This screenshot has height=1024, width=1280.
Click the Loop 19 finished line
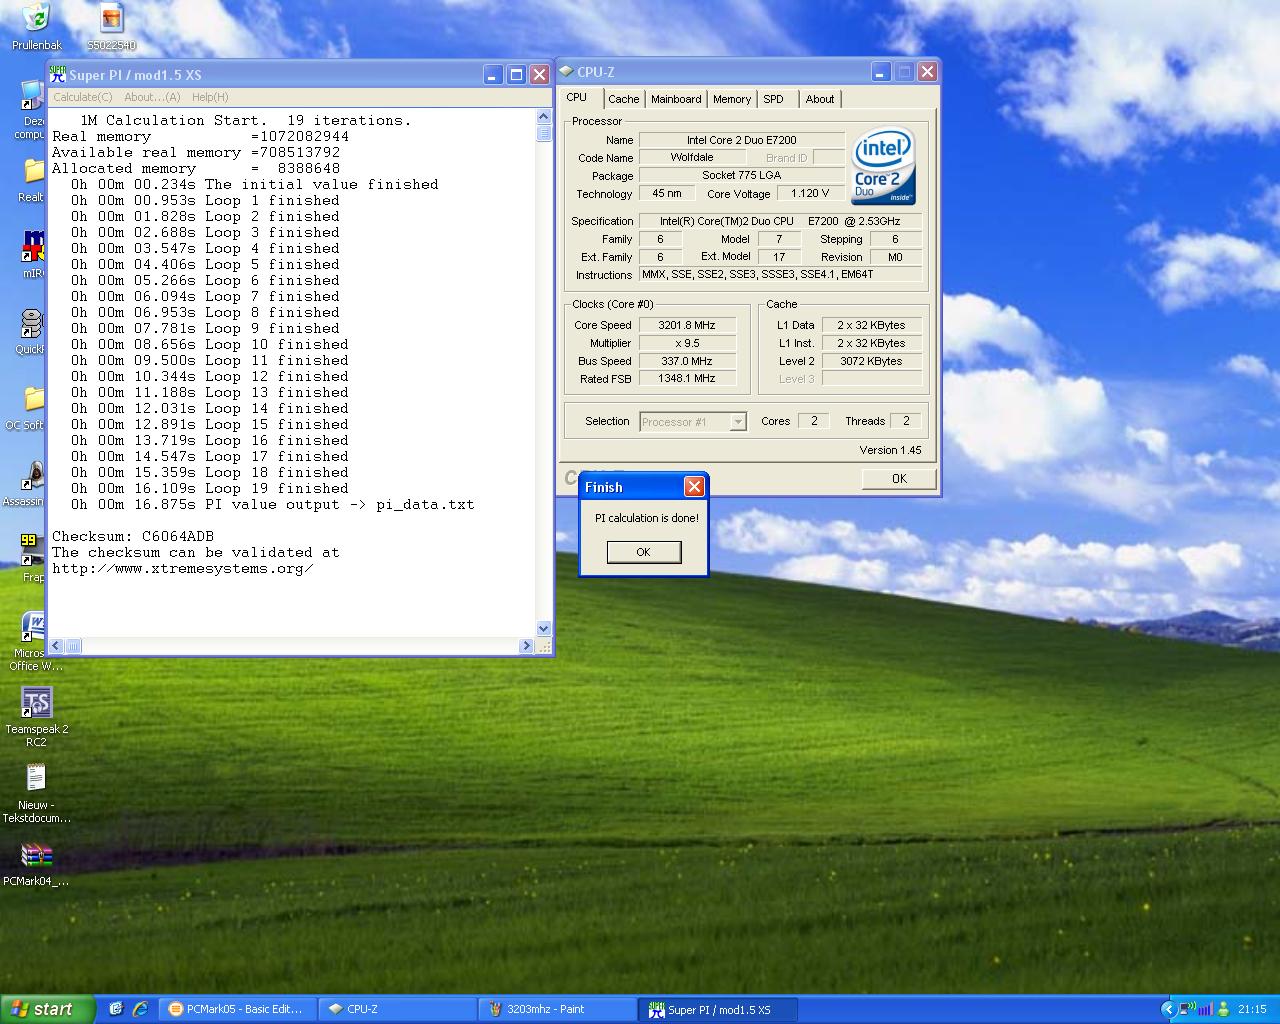click(x=210, y=488)
